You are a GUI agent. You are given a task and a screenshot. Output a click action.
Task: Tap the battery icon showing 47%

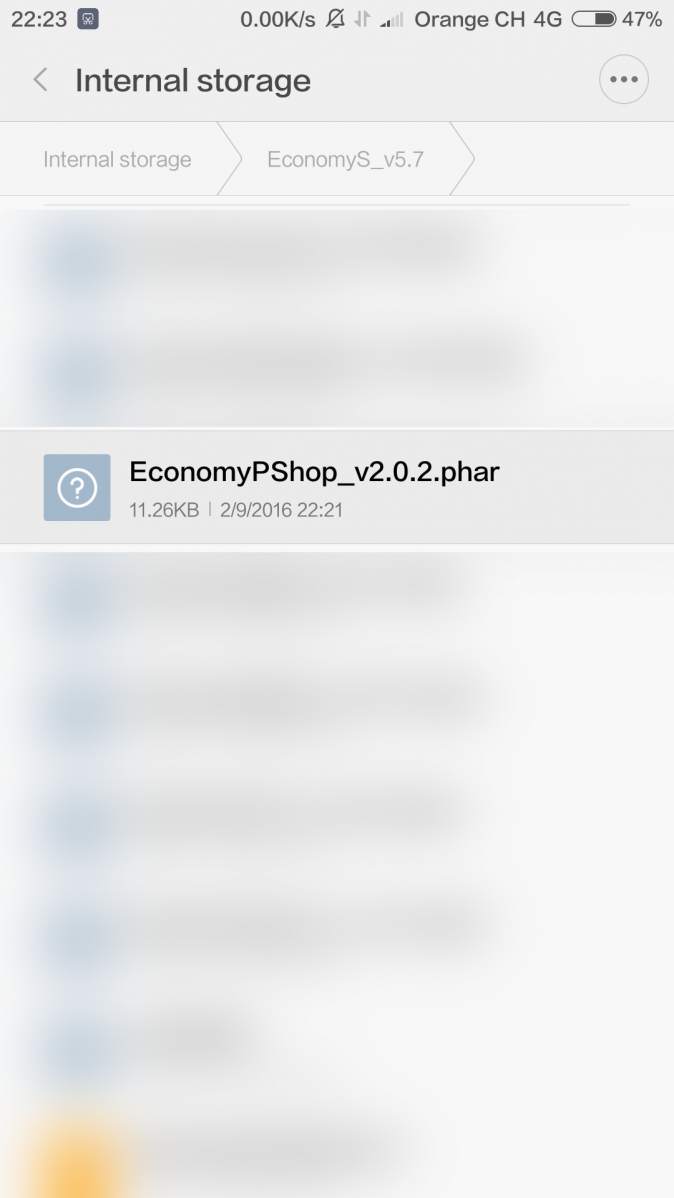point(594,19)
